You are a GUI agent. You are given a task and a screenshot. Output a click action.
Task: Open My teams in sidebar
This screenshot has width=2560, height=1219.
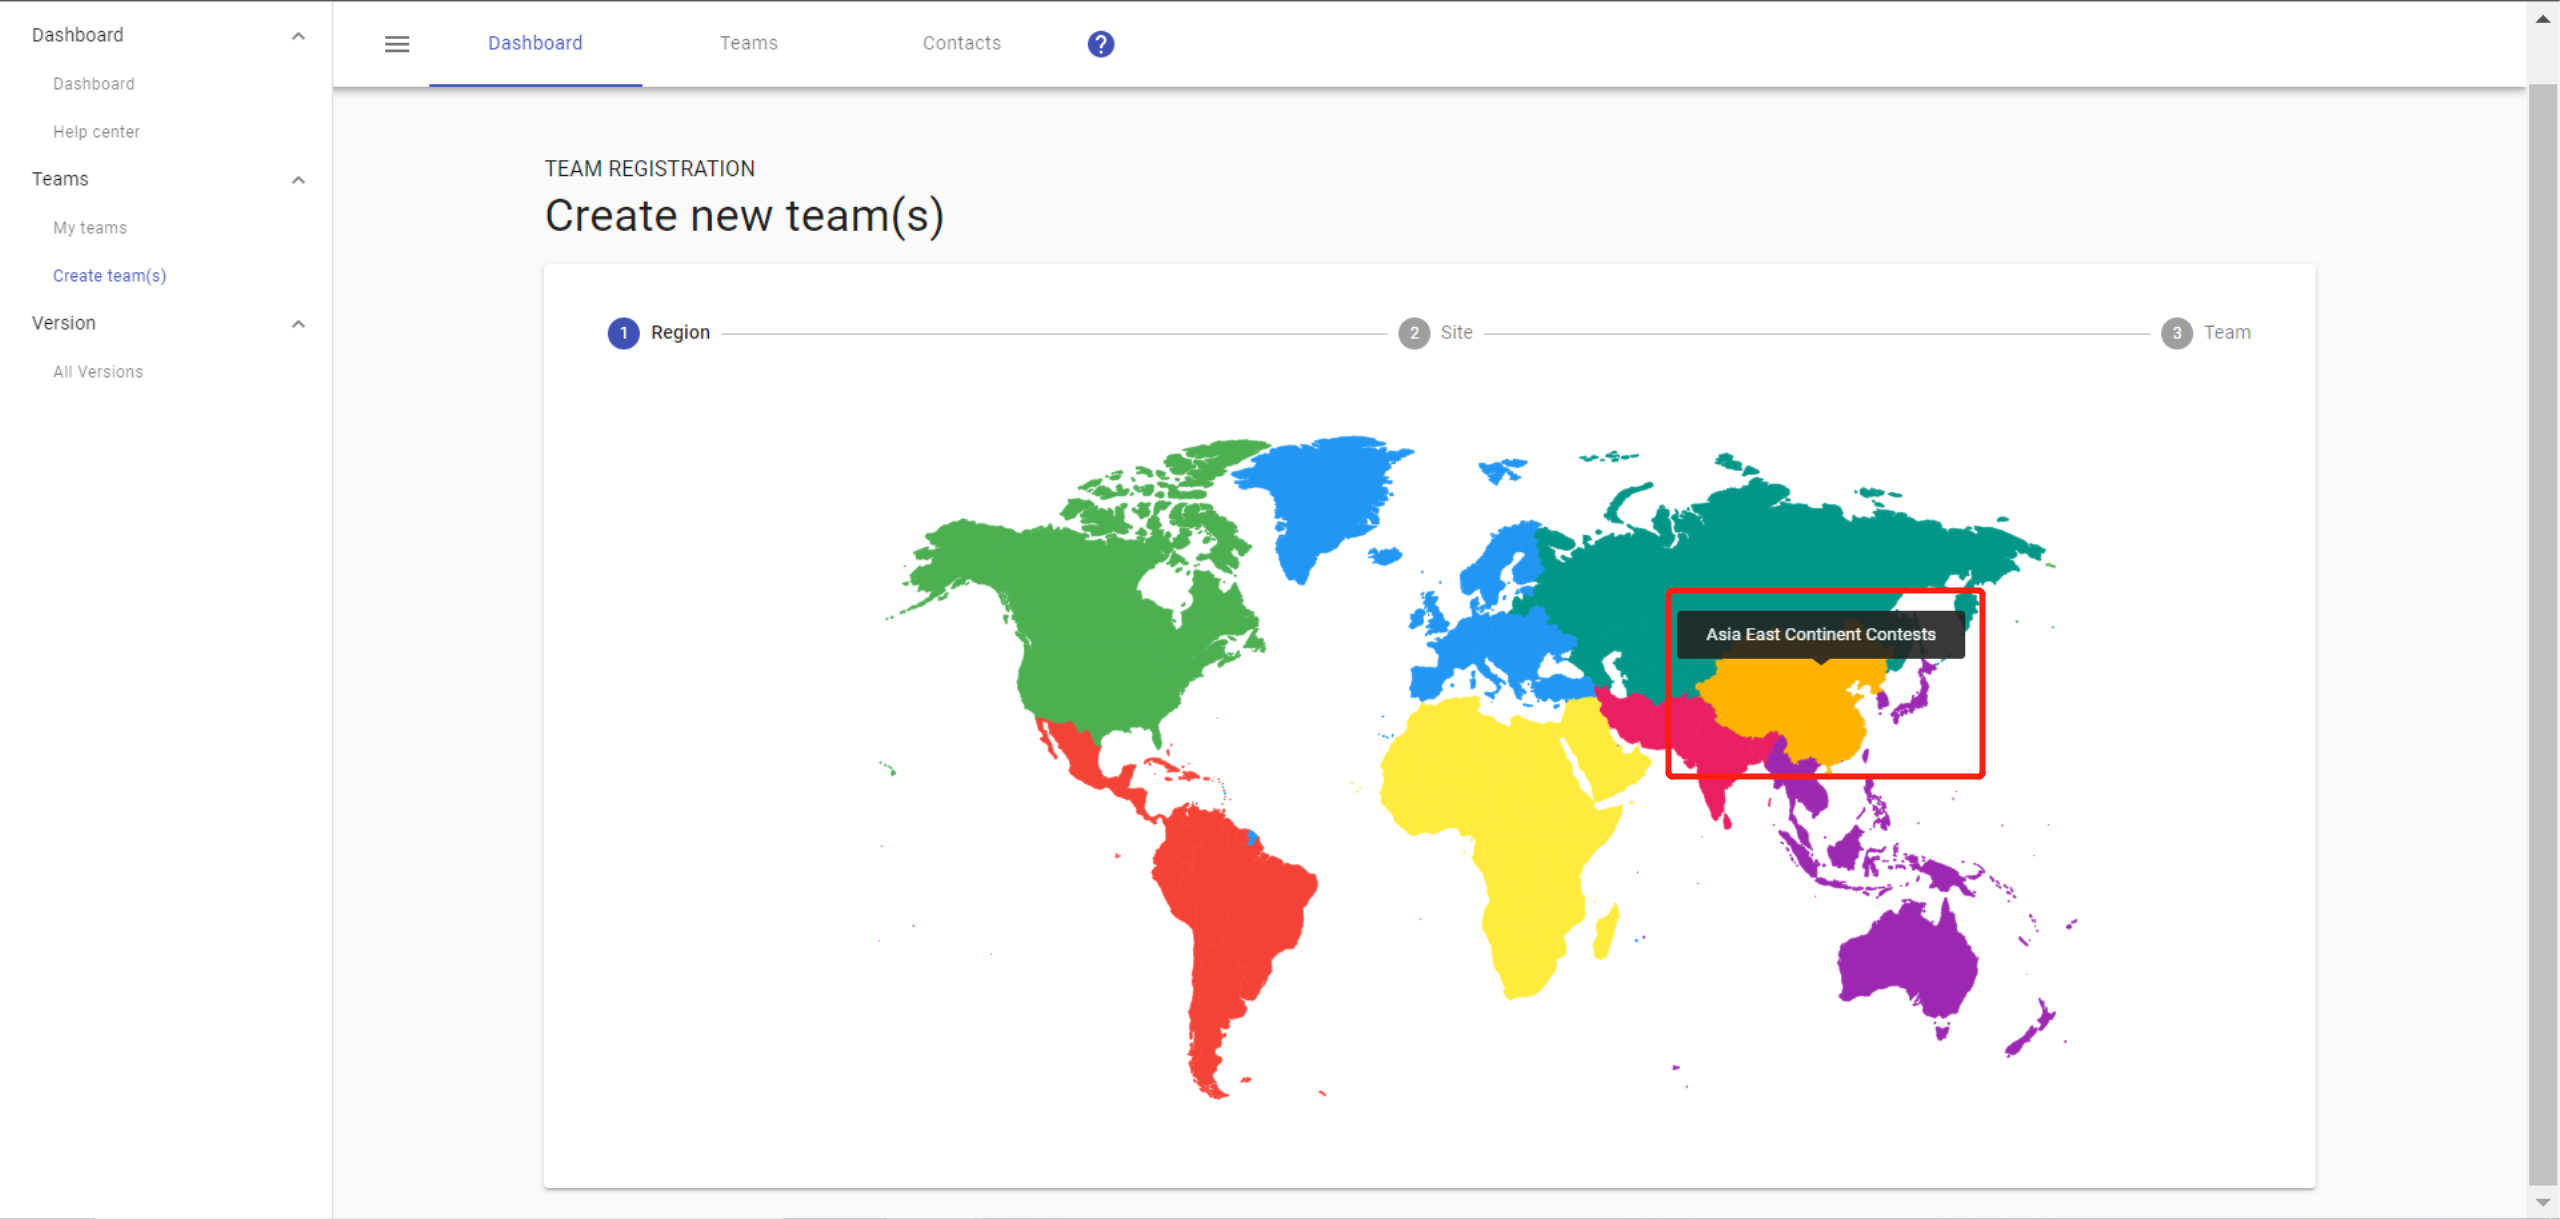tap(90, 228)
